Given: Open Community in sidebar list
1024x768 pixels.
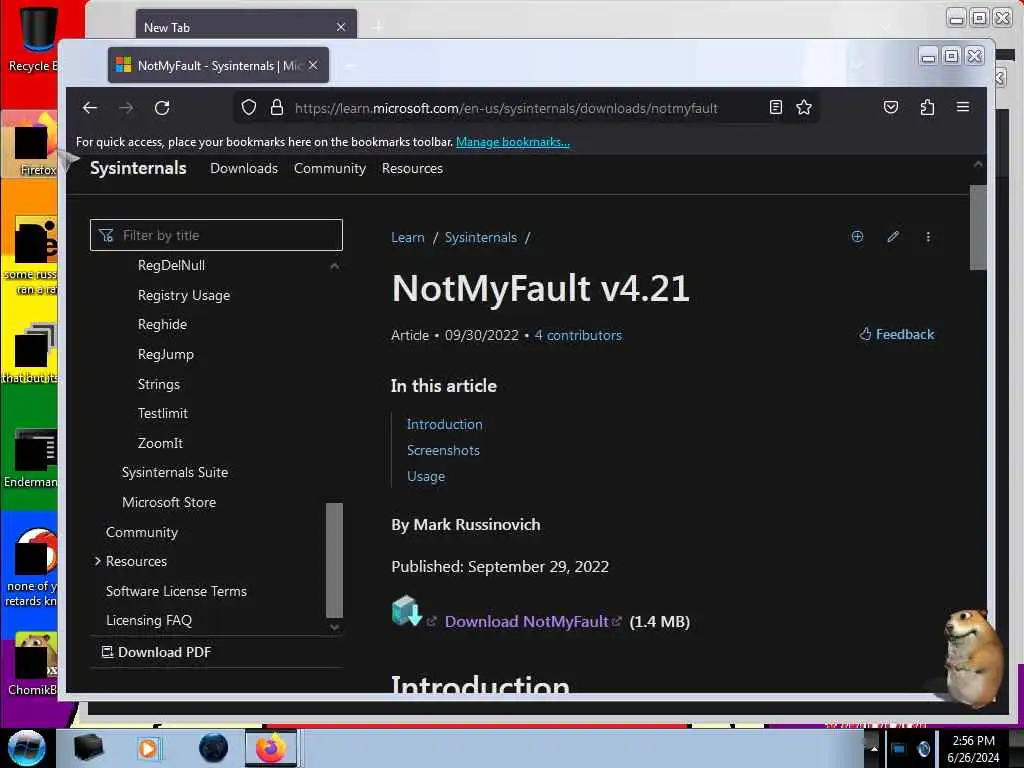Looking at the screenshot, I should coord(142,532).
